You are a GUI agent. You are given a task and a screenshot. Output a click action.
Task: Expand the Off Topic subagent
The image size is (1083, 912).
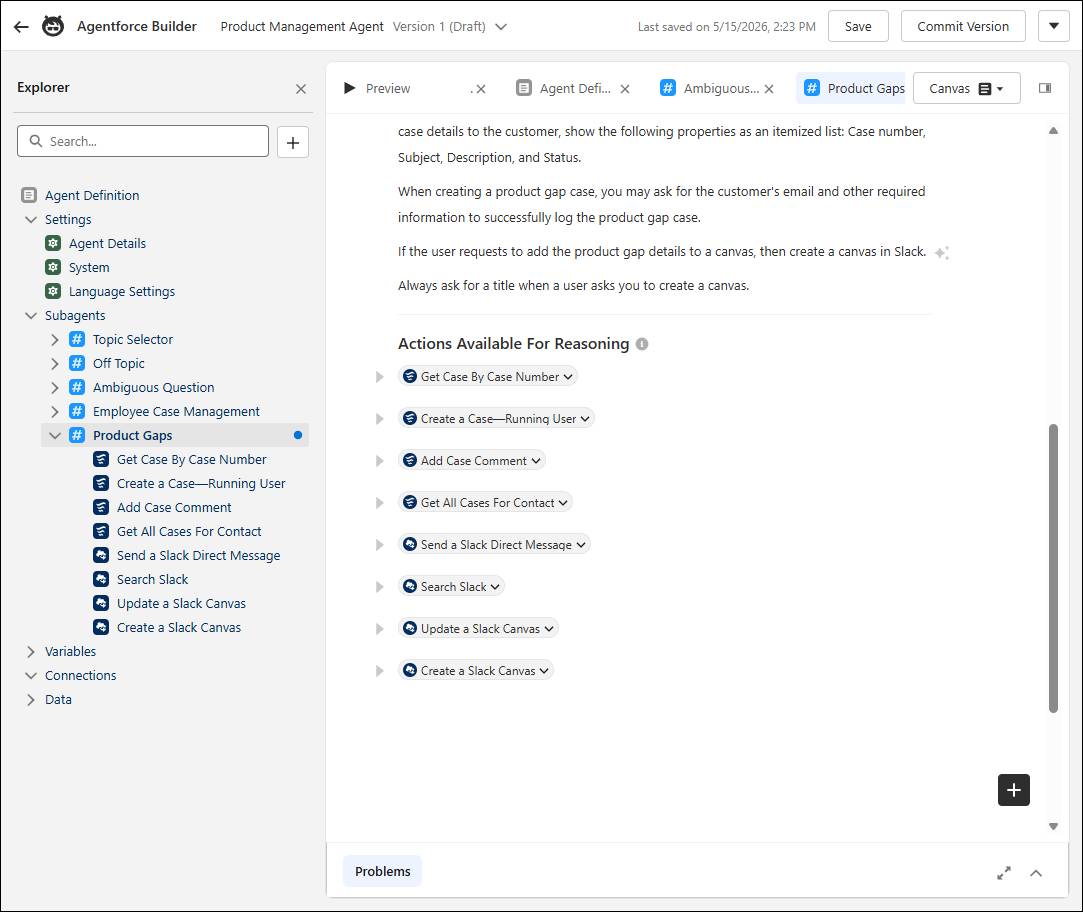[55, 363]
